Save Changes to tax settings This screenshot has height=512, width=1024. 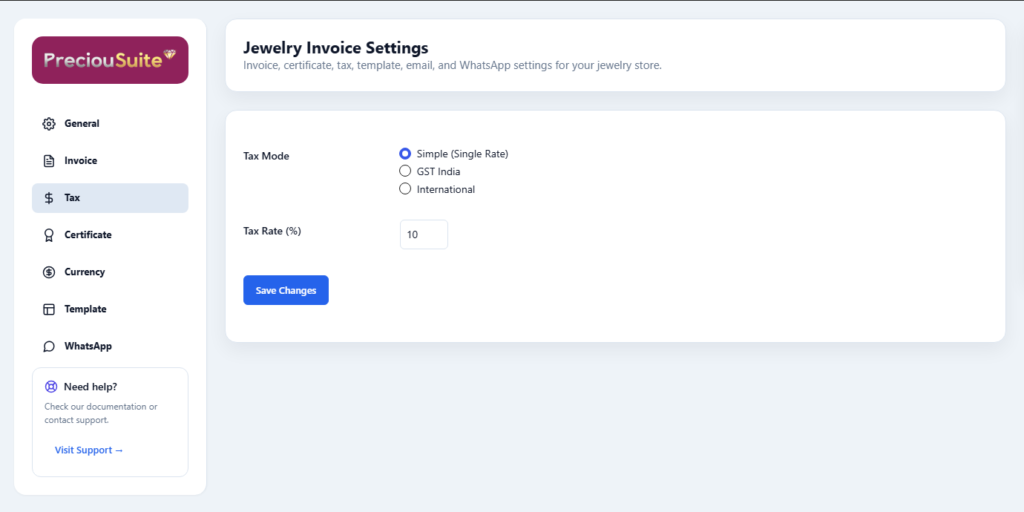(x=286, y=290)
